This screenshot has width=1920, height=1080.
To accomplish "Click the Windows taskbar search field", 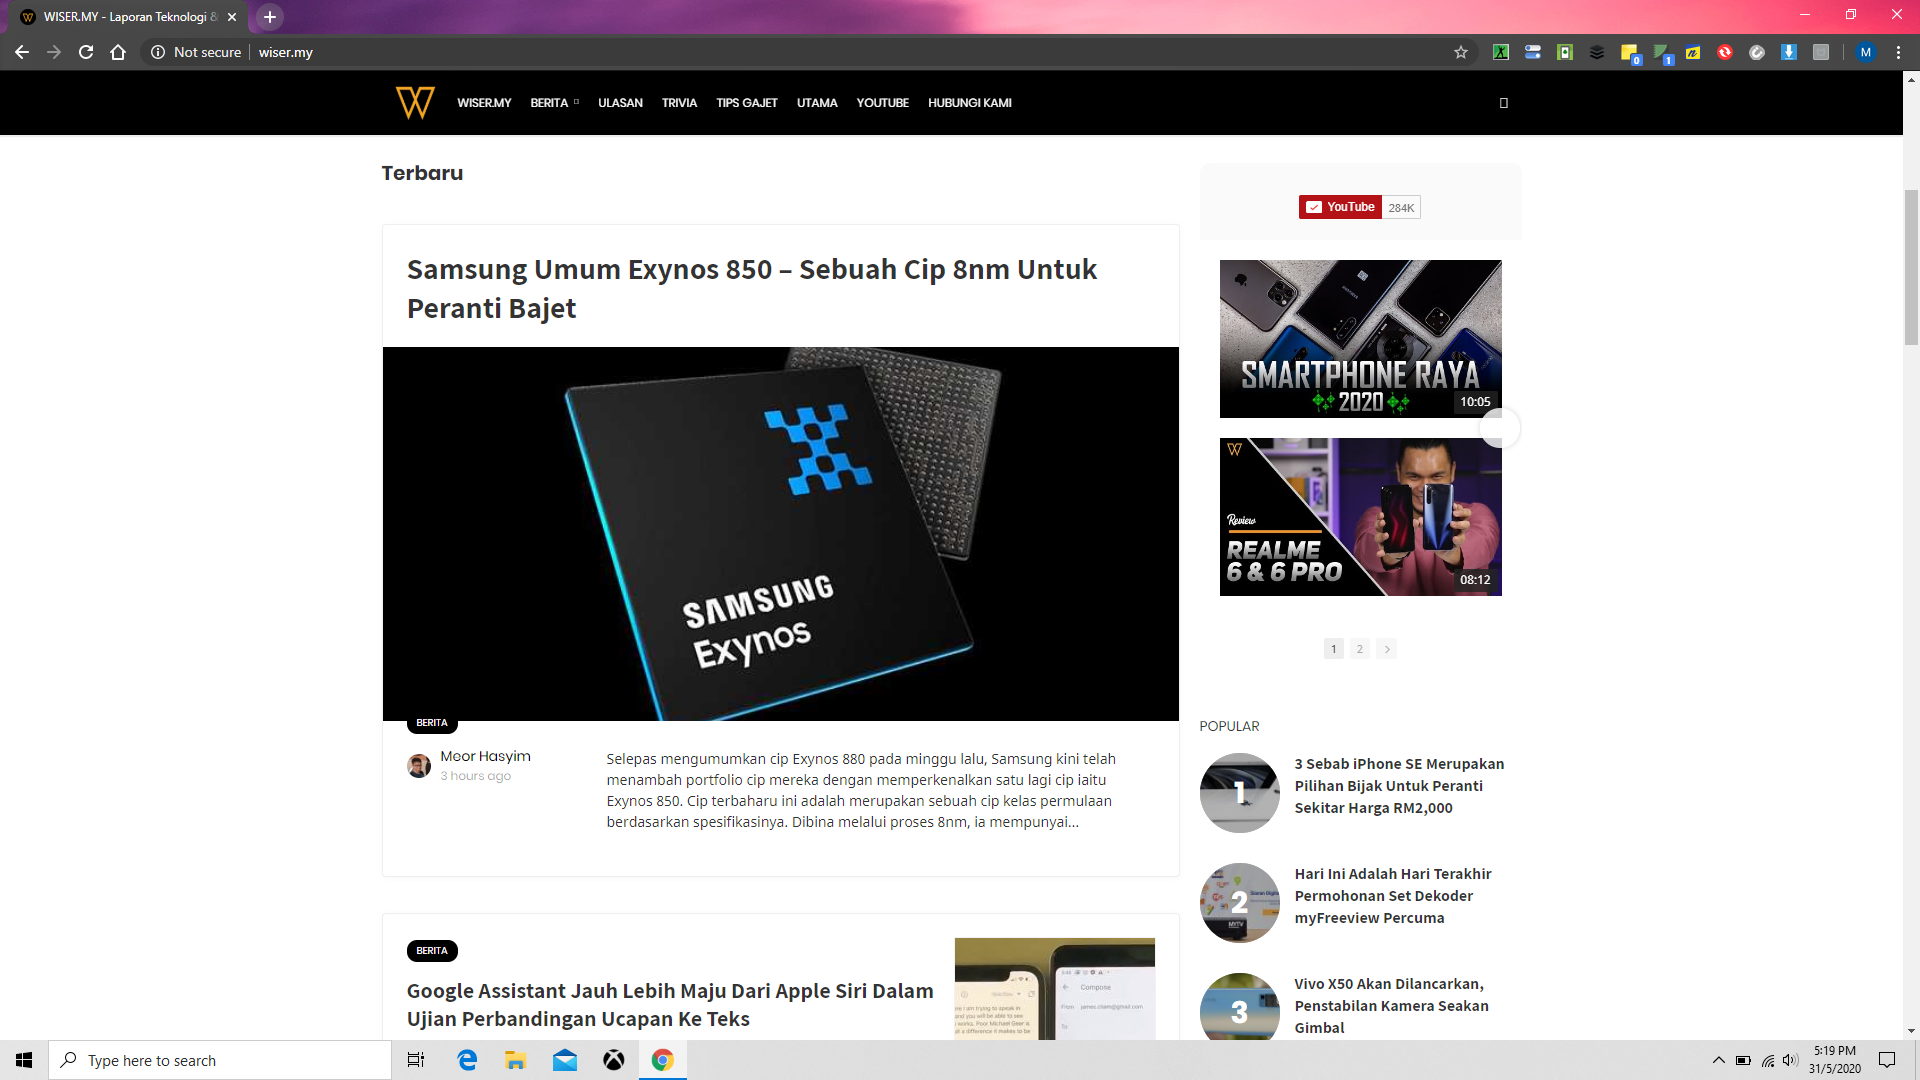I will tap(220, 1060).
